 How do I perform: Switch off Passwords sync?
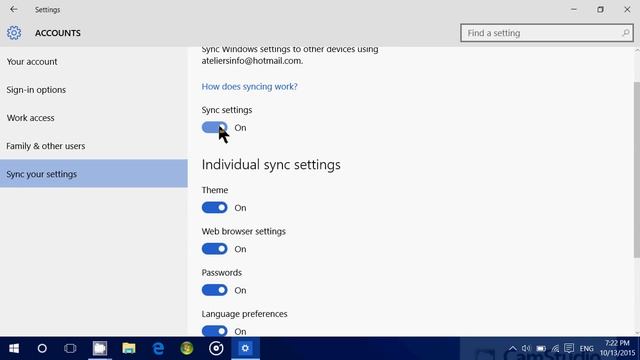(214, 290)
